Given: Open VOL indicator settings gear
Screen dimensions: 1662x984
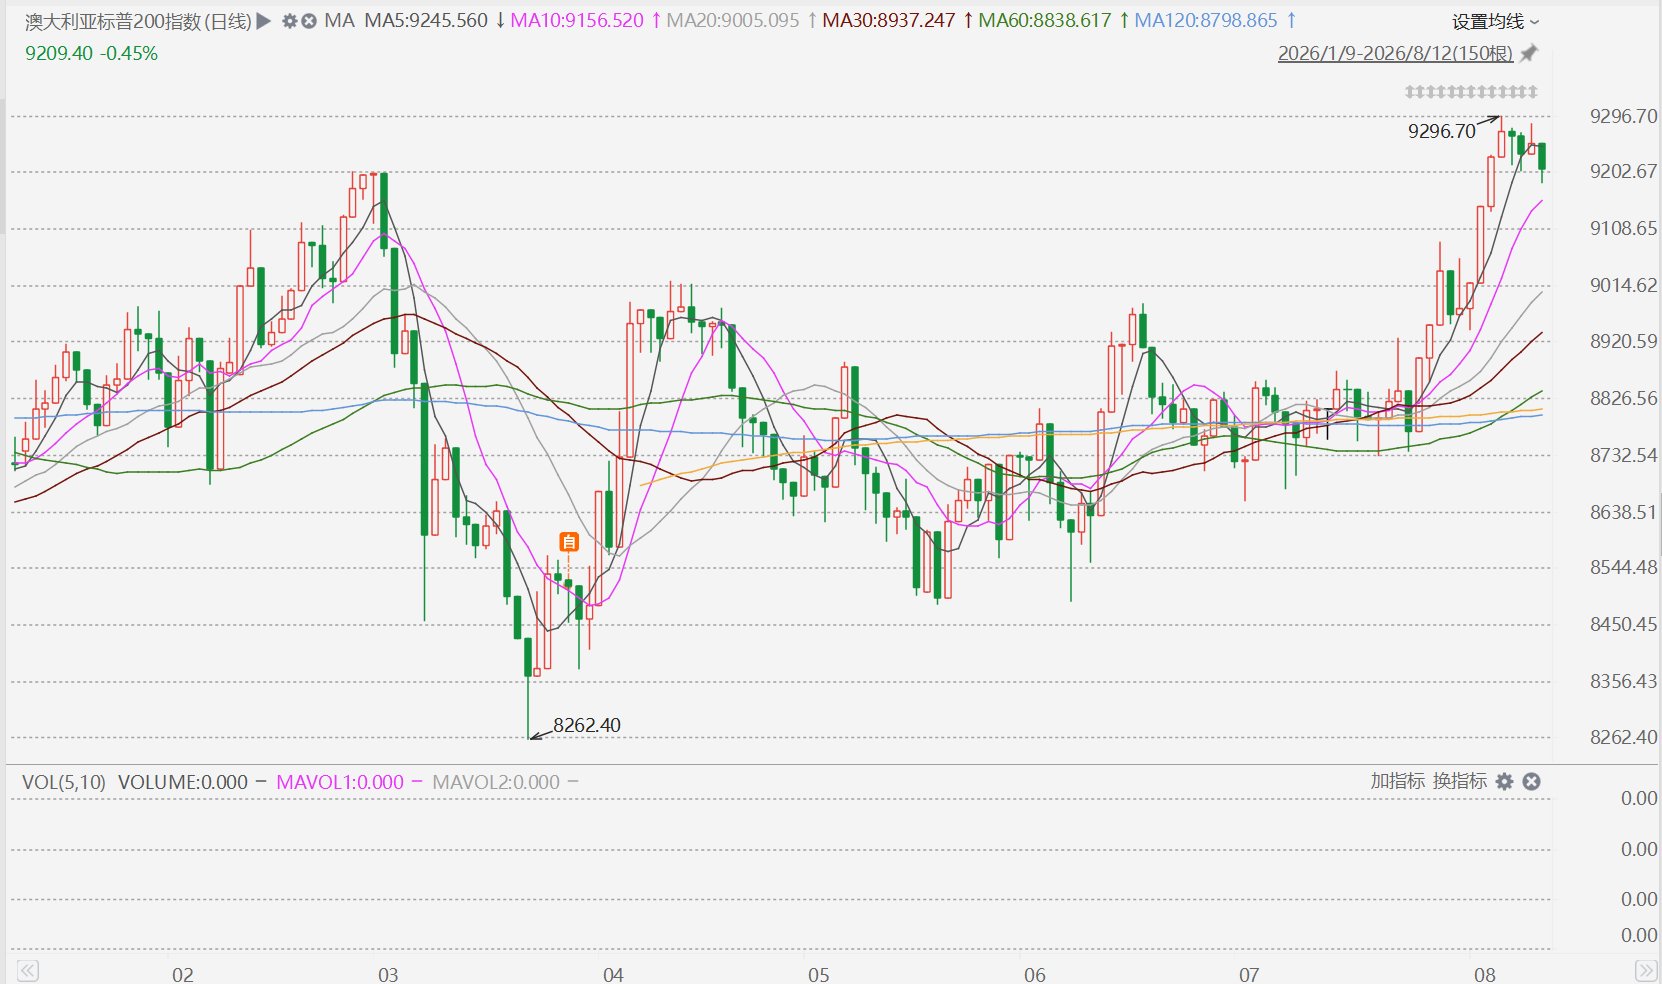Looking at the screenshot, I should [1504, 781].
